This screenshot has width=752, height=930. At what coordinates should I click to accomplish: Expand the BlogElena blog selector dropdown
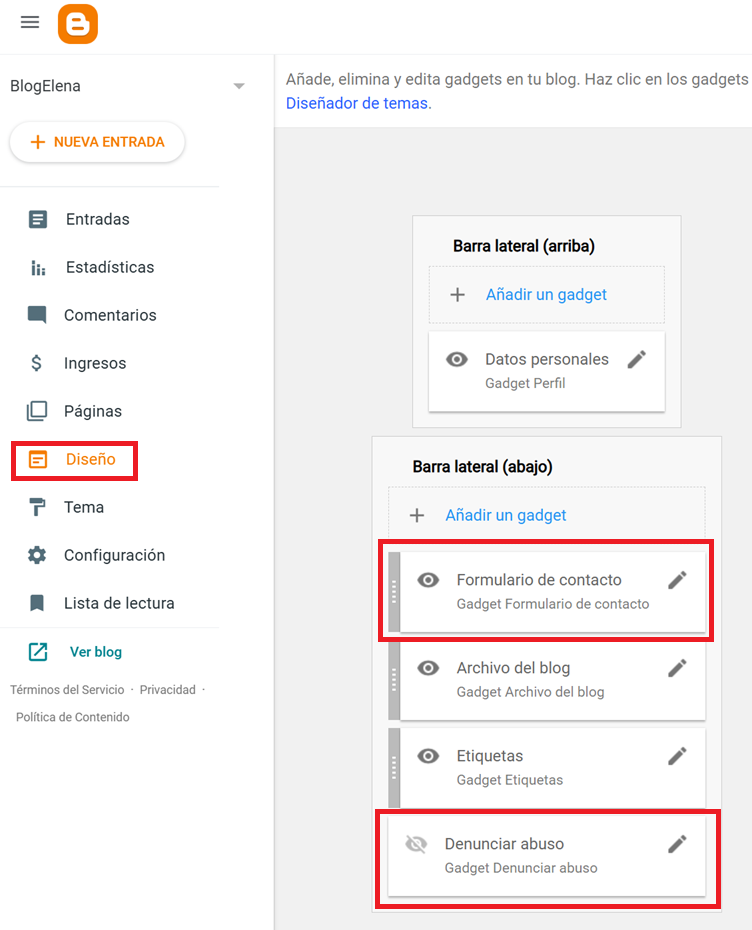(239, 86)
